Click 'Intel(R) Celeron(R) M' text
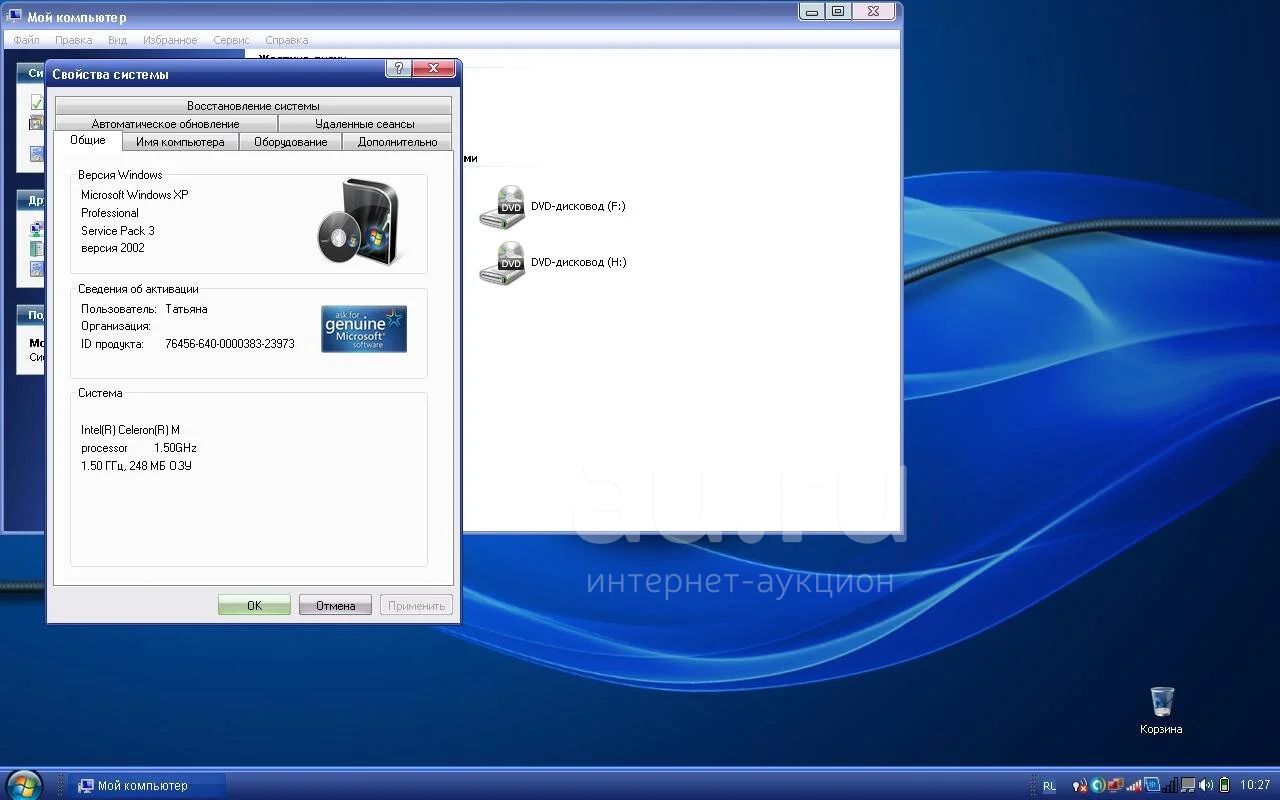 (131, 430)
